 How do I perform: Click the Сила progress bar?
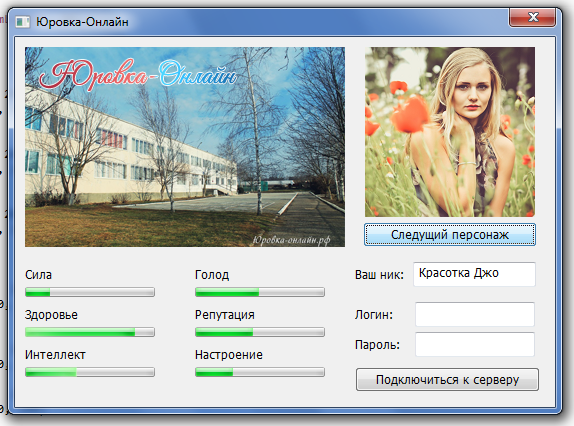[x=90, y=292]
